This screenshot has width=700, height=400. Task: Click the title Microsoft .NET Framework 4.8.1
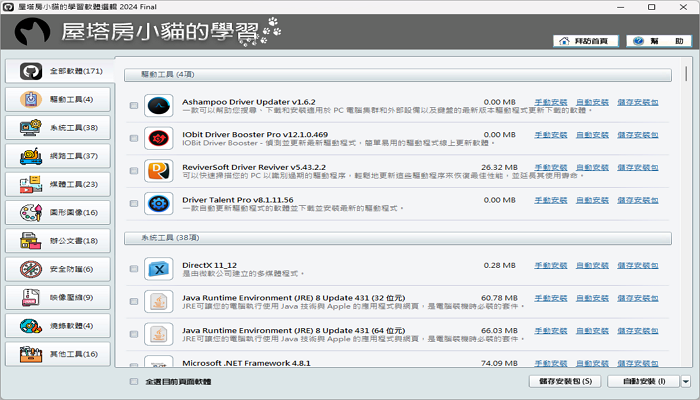[x=246, y=363]
